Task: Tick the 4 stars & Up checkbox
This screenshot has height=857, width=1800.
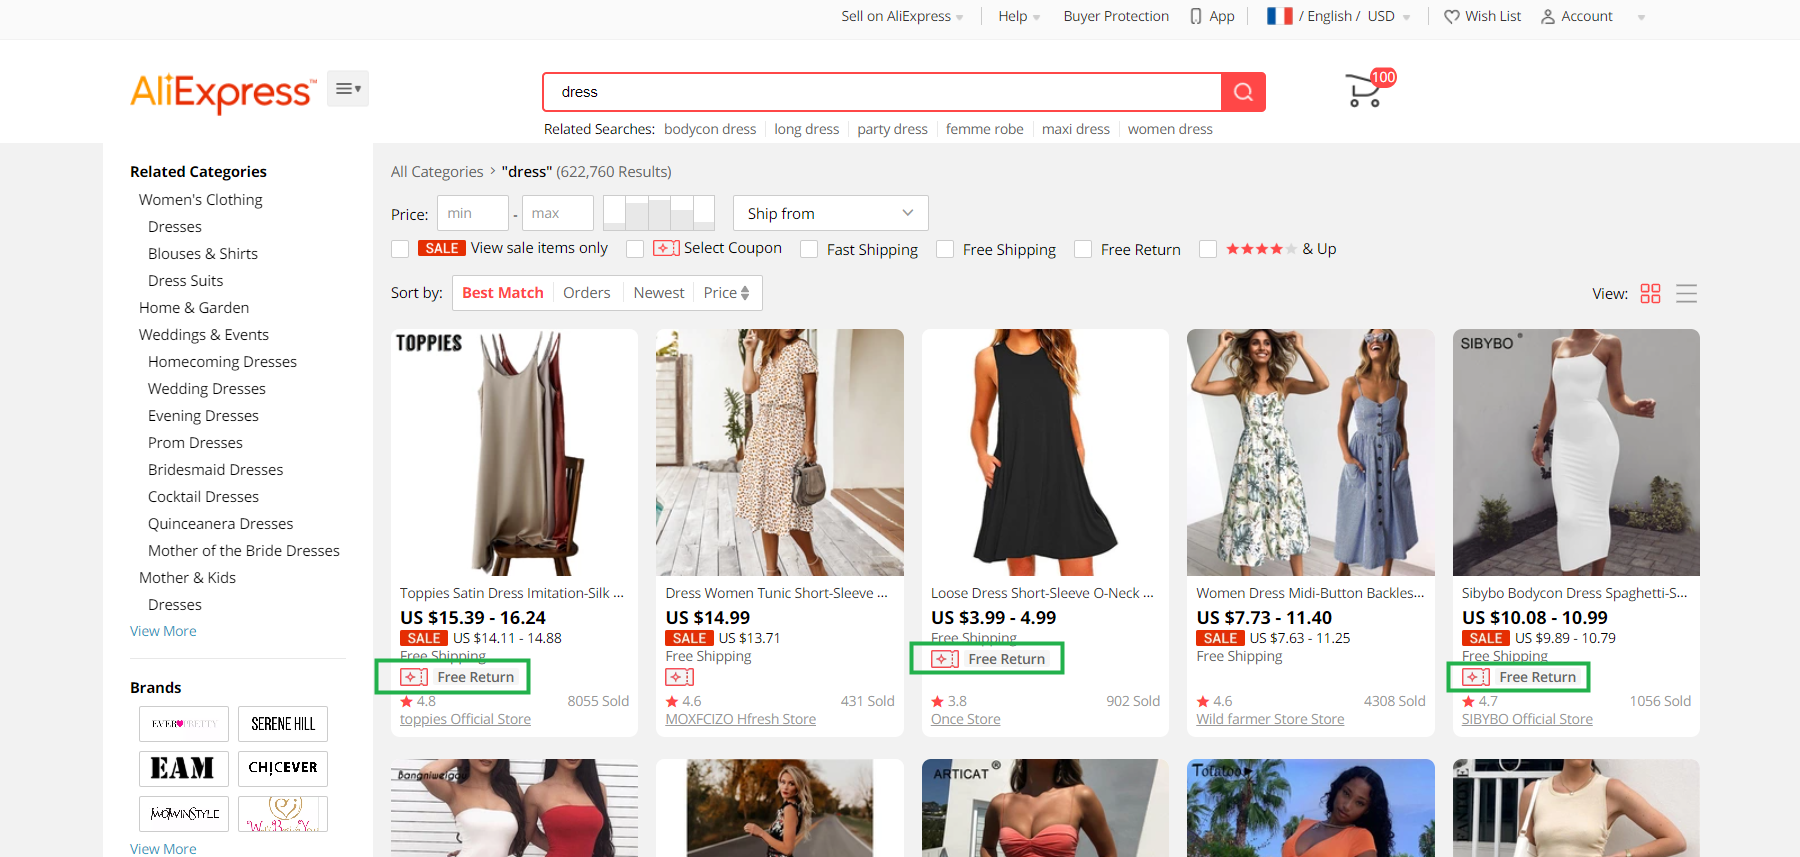Action: (1208, 249)
